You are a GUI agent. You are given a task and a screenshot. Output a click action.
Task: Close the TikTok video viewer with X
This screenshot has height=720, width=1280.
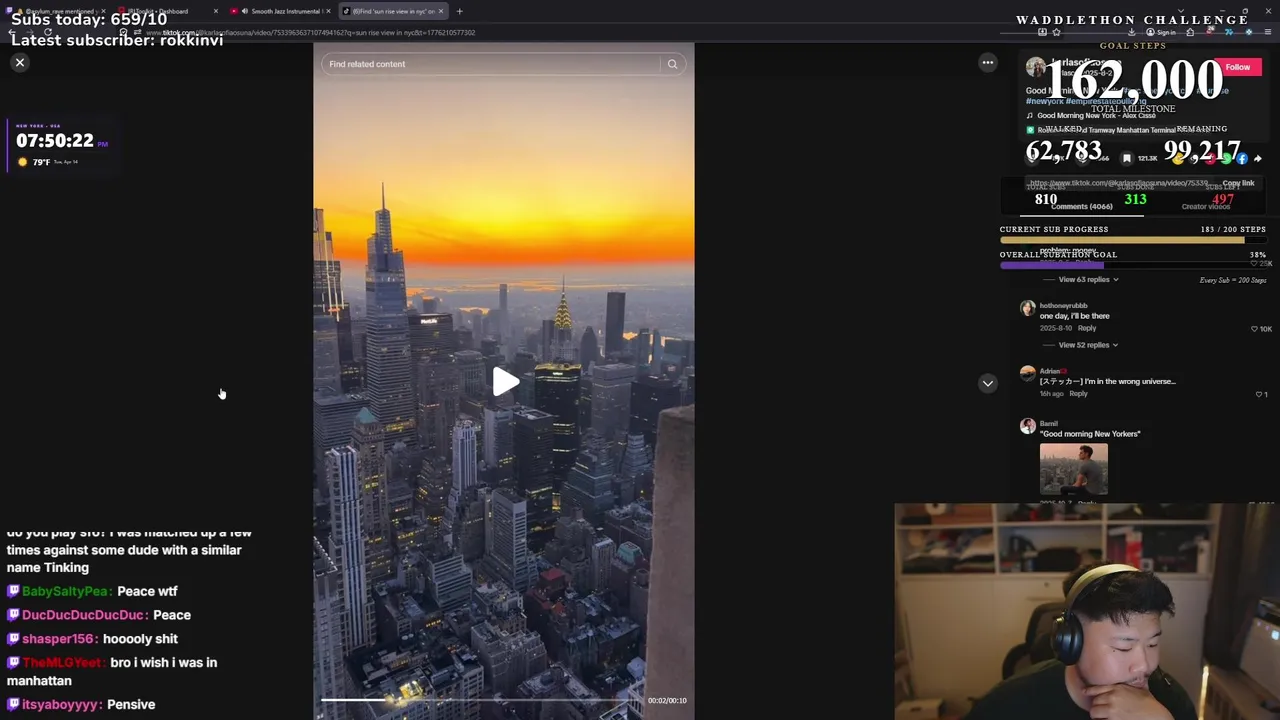click(x=19, y=62)
